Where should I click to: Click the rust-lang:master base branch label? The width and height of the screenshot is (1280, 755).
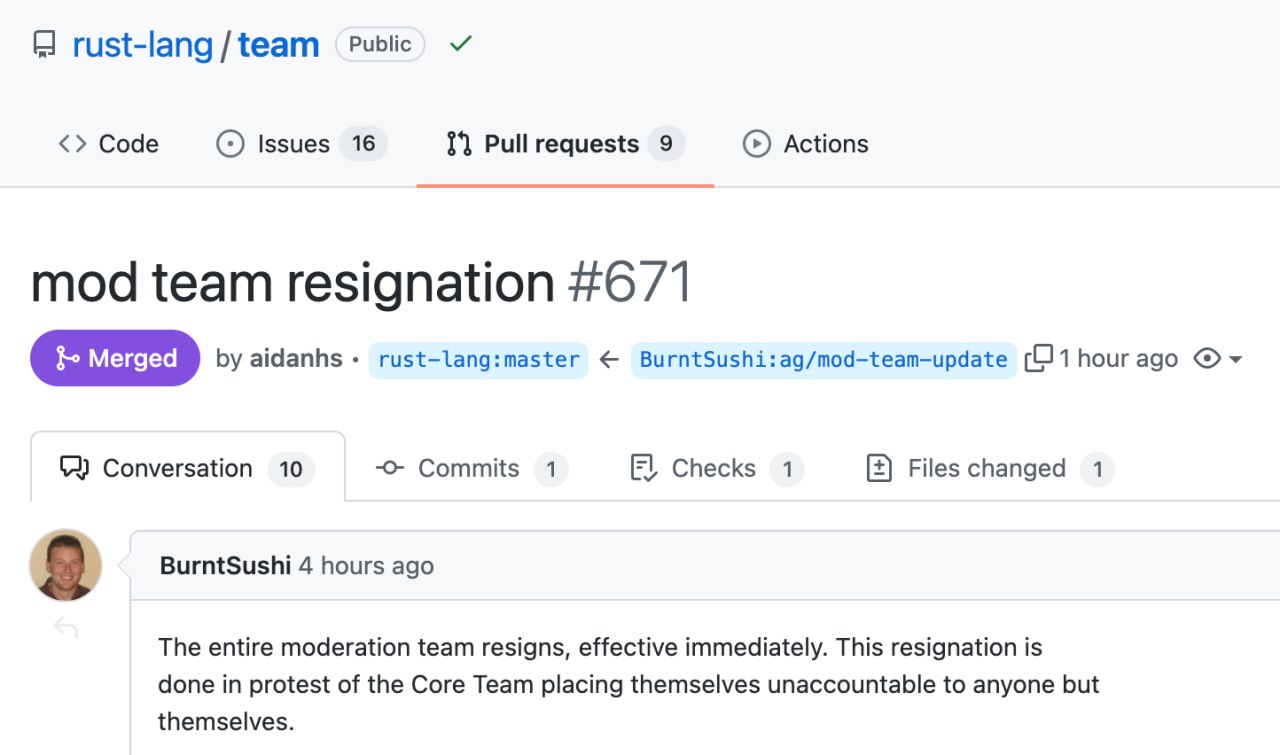[x=478, y=359]
